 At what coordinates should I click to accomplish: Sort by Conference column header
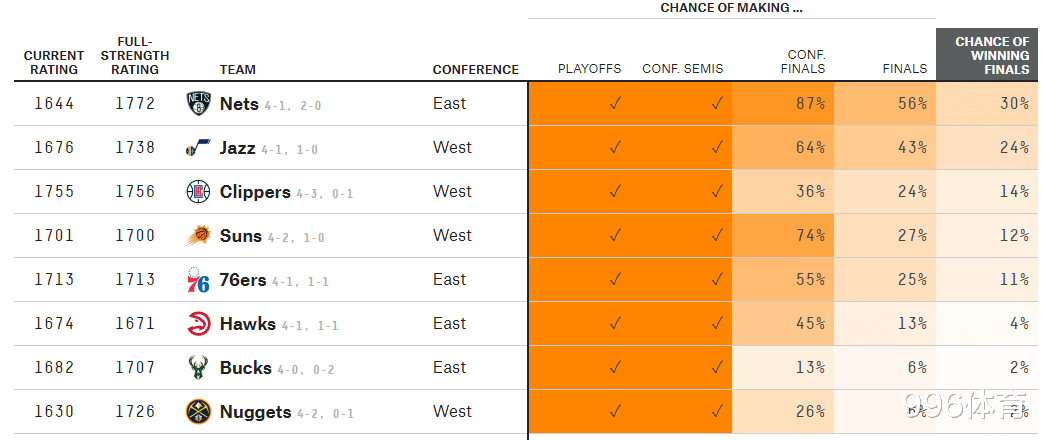coord(476,70)
